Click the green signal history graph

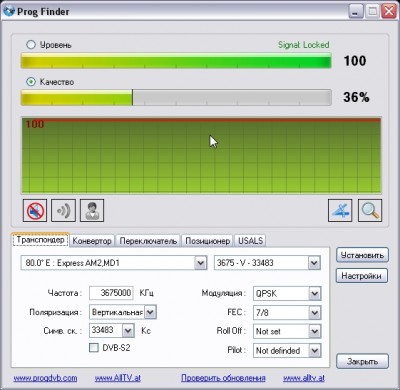tap(201, 155)
